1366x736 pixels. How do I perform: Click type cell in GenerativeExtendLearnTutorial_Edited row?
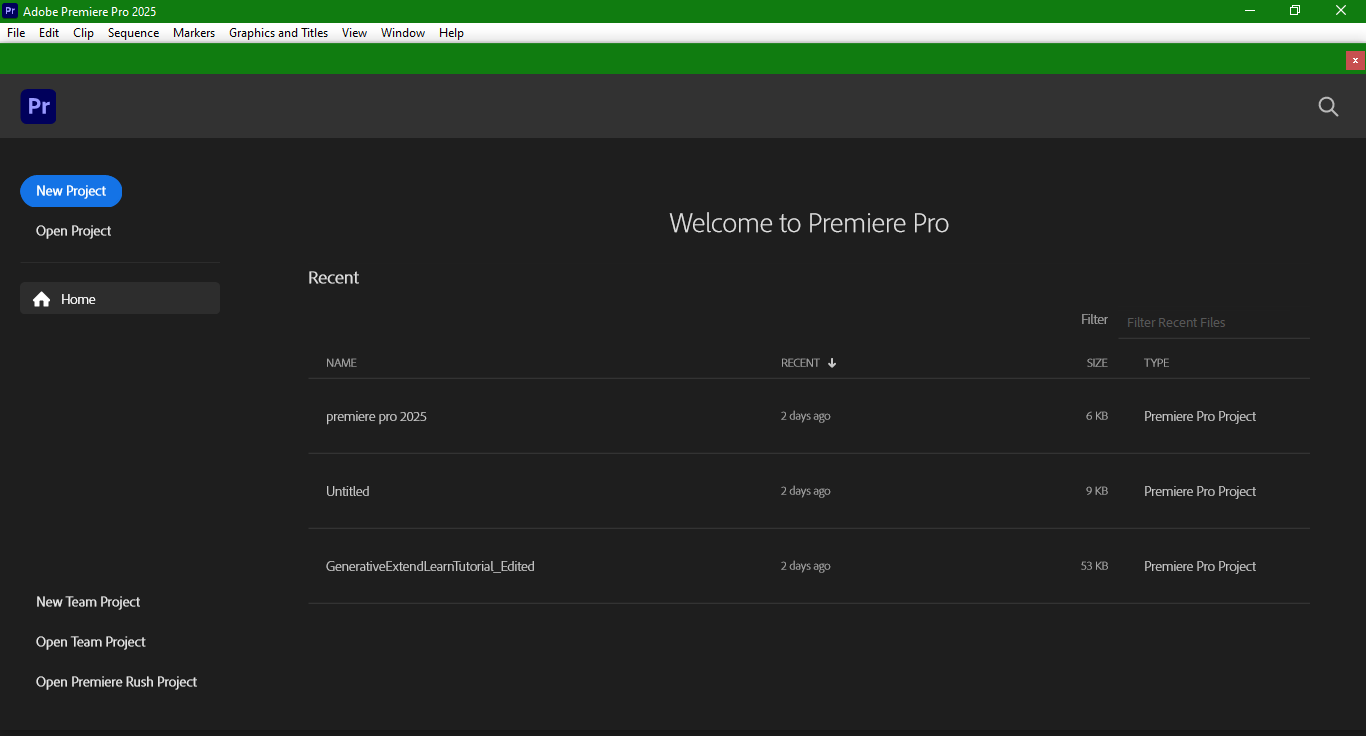(x=1200, y=566)
